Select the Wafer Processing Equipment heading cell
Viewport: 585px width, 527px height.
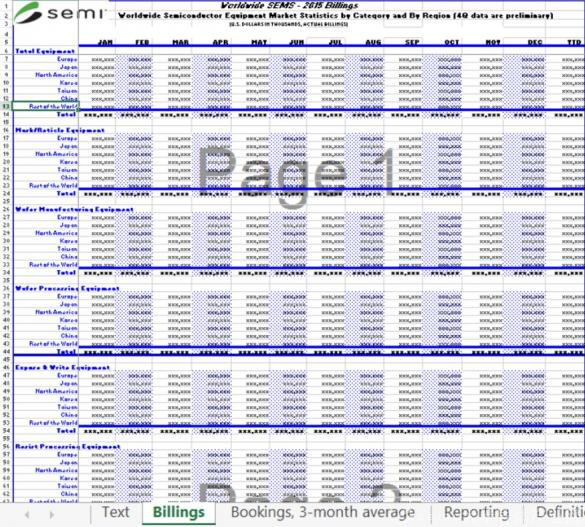click(67, 288)
